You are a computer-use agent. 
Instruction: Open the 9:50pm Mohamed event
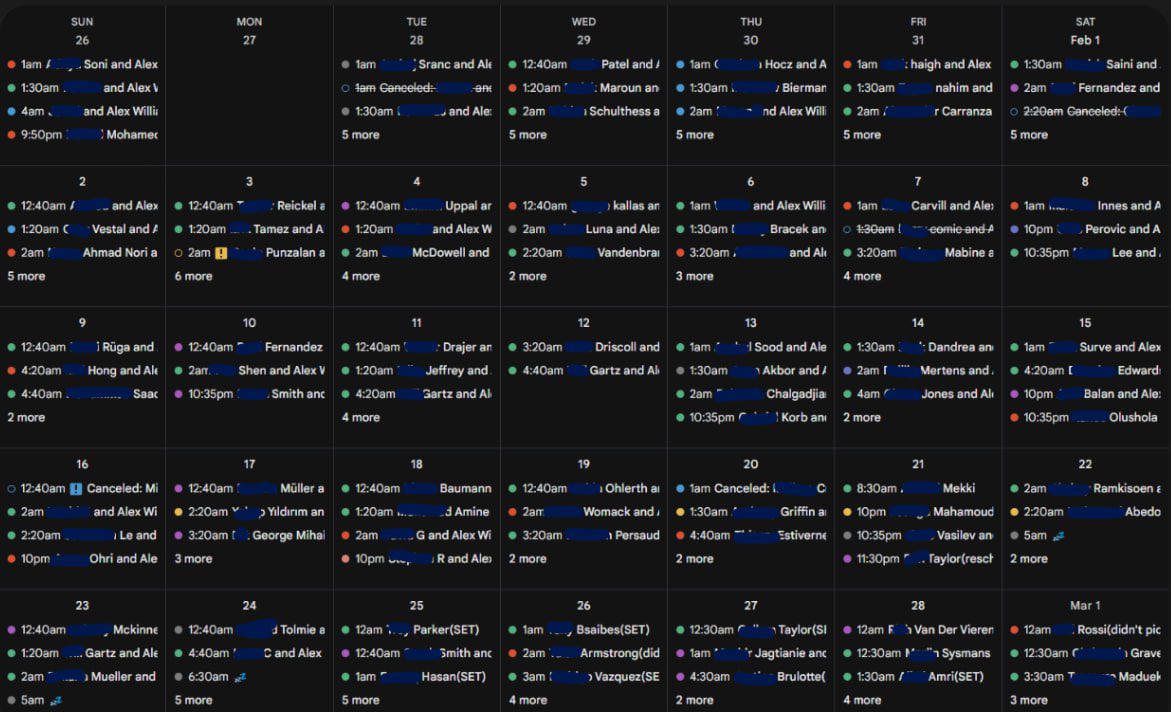(x=83, y=135)
